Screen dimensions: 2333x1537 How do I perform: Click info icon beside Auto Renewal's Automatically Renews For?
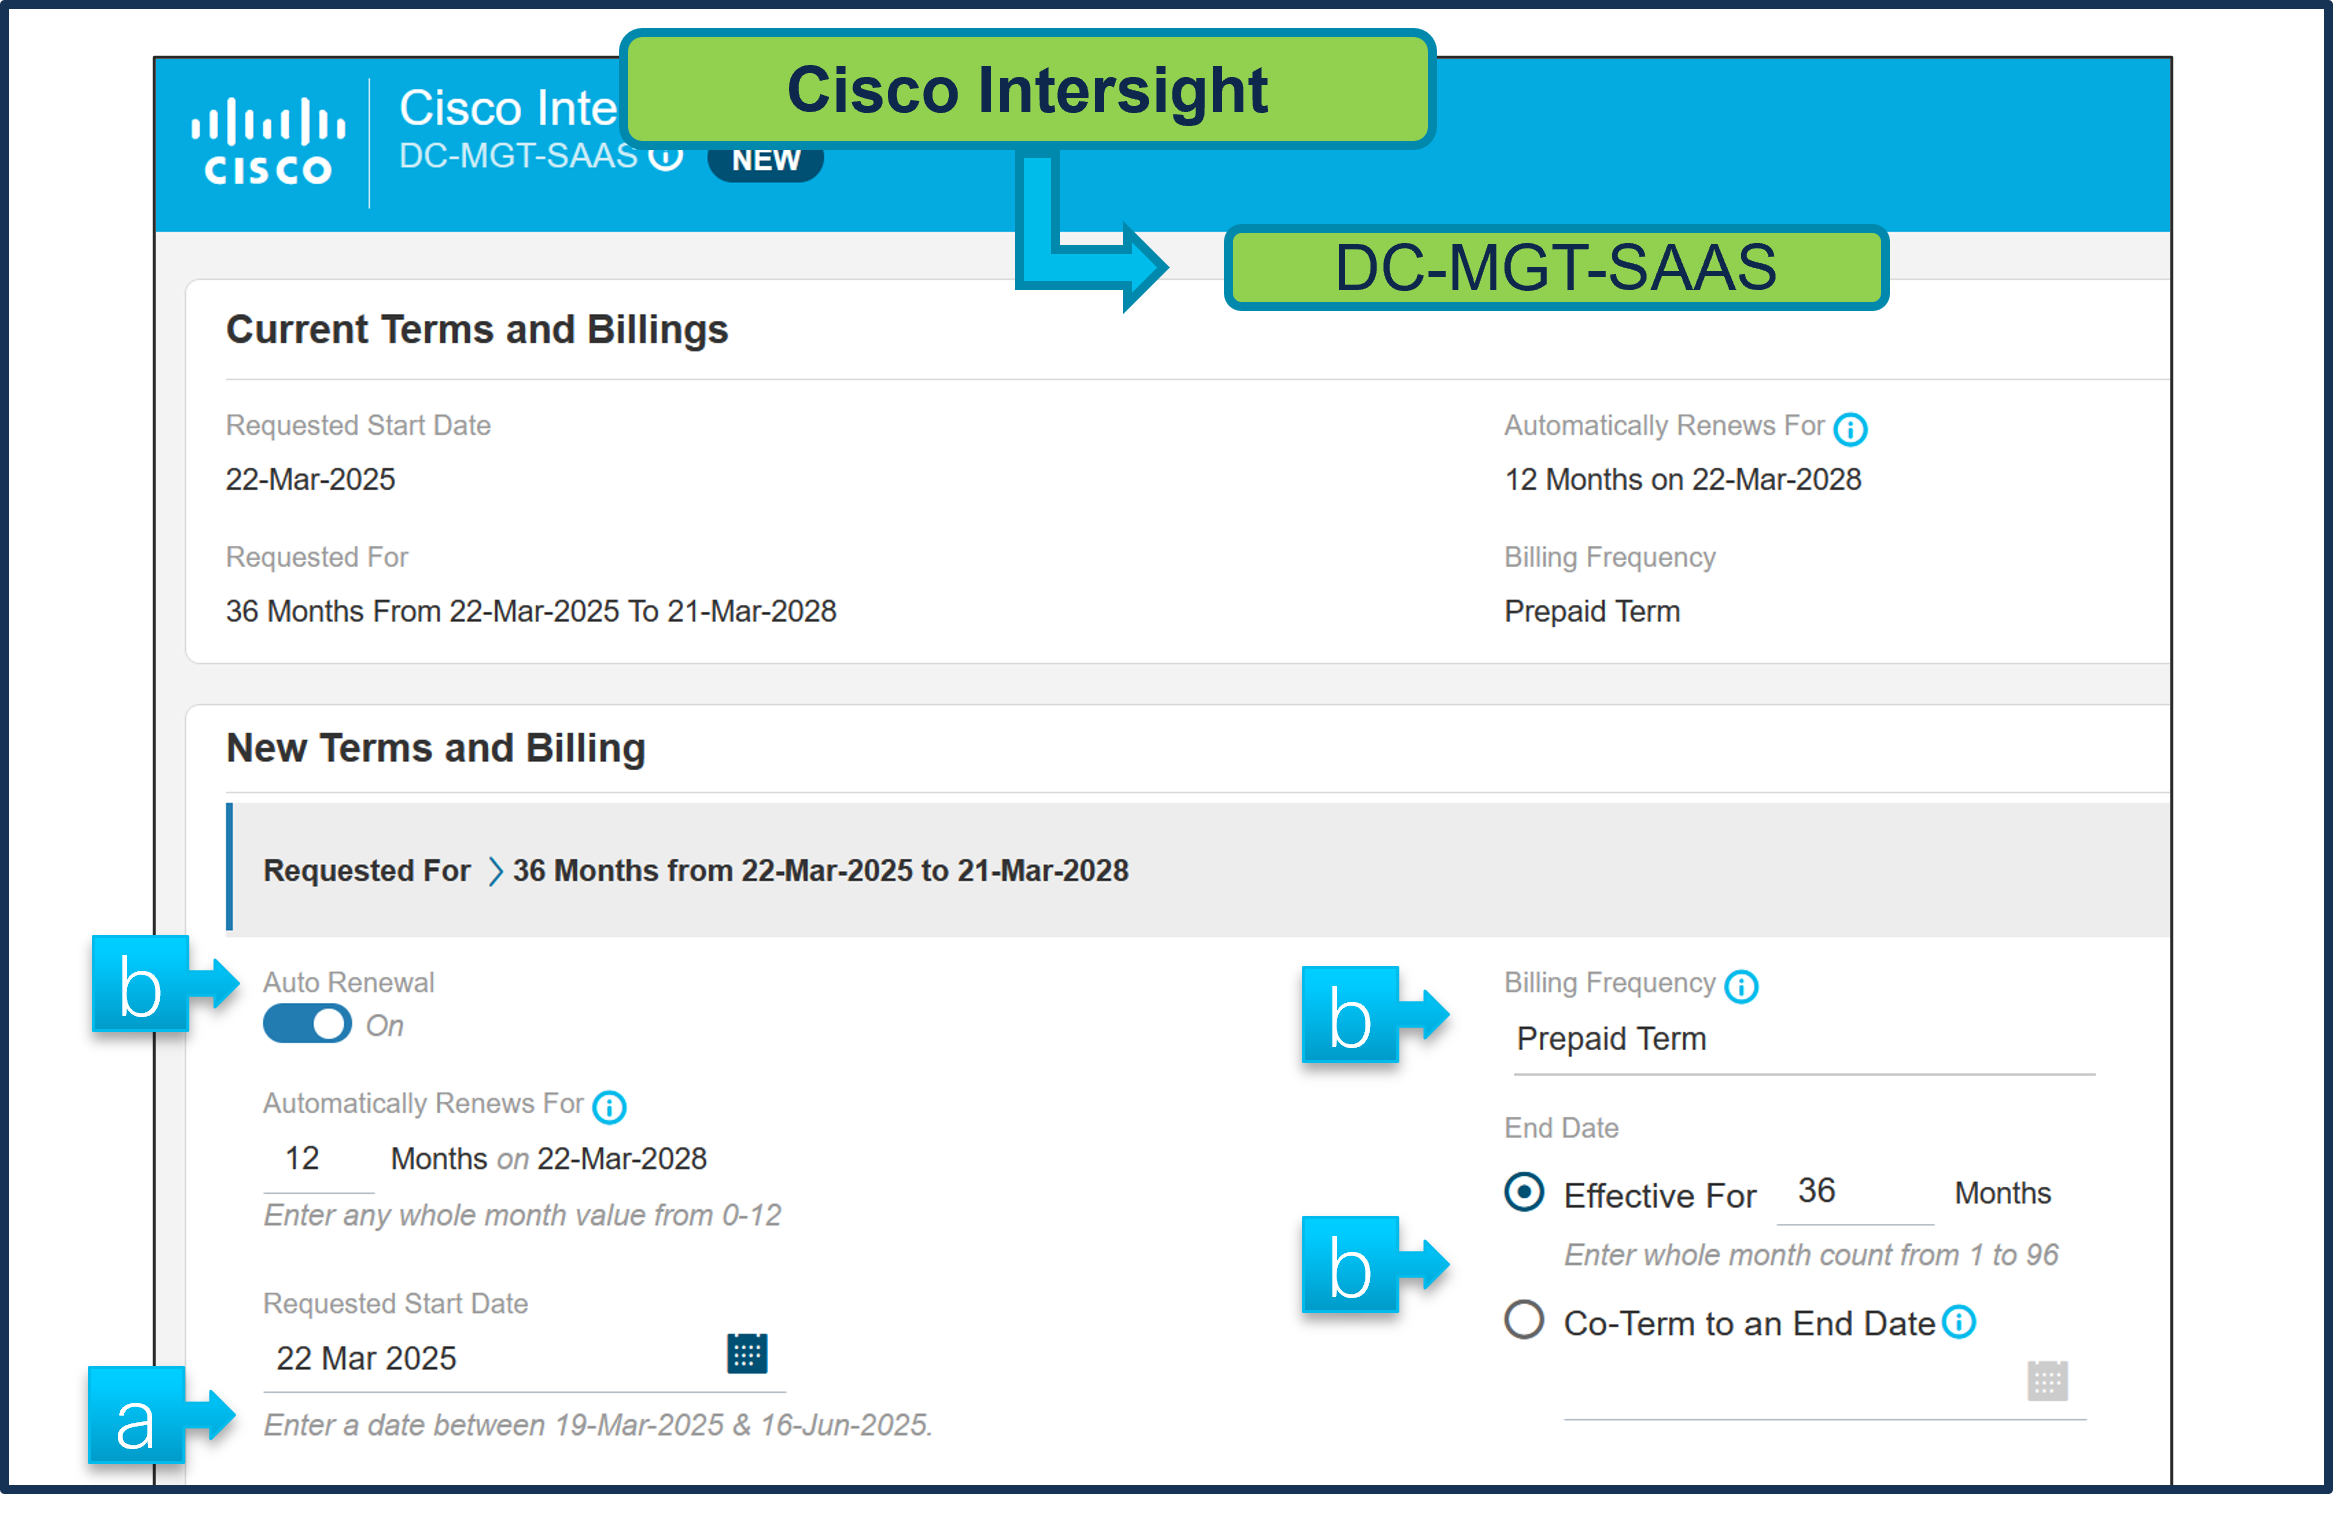[x=609, y=1107]
